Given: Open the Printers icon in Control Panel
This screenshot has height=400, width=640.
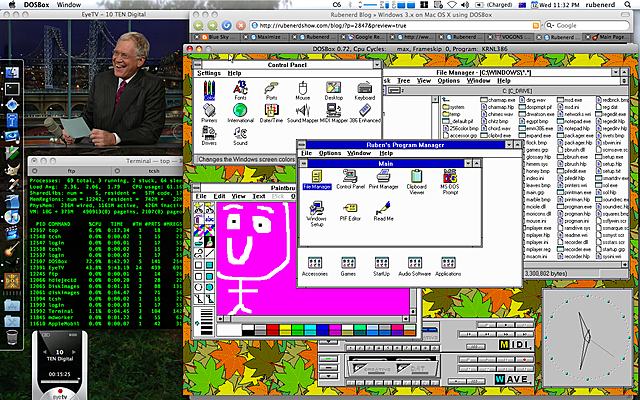Looking at the screenshot, I should point(209,113).
